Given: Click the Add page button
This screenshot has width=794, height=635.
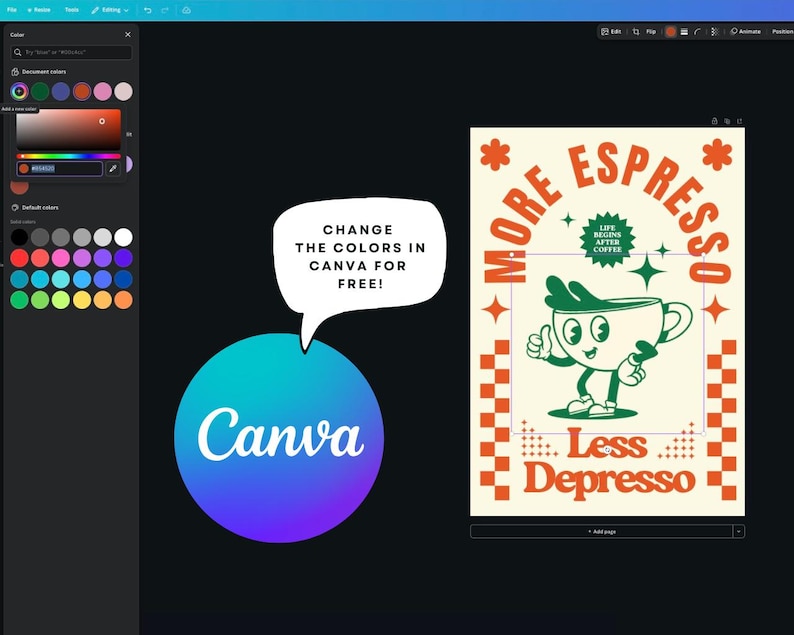Looking at the screenshot, I should coord(601,532).
